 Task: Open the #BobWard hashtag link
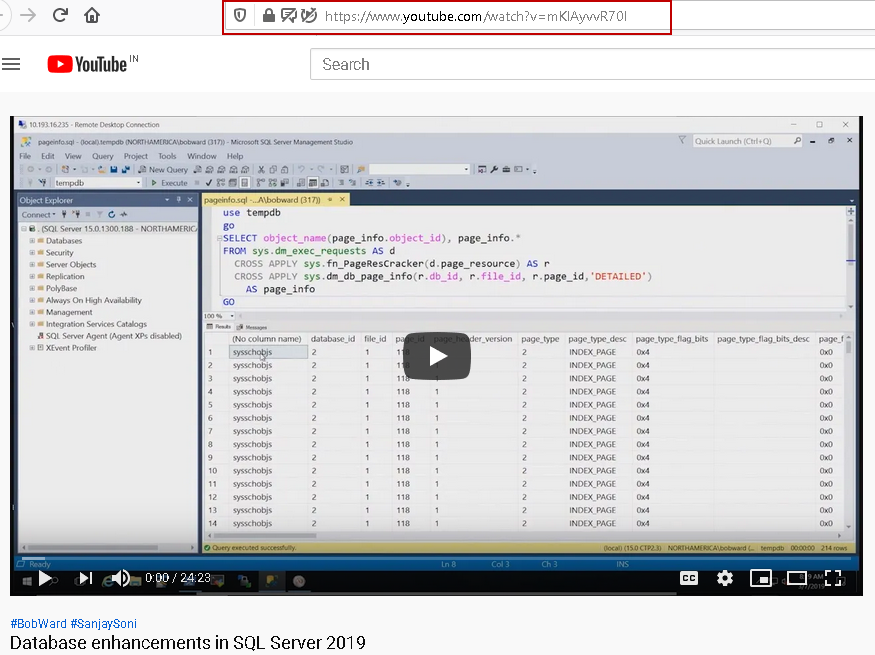(39, 623)
